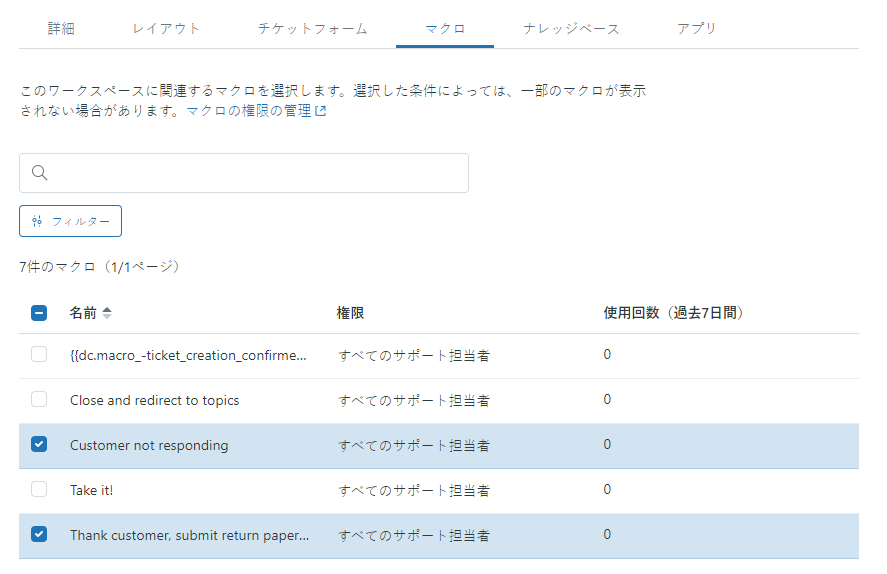Click the Thank customer, submit return paper... name
This screenshot has width=887, height=574.
pyautogui.click(x=190, y=536)
